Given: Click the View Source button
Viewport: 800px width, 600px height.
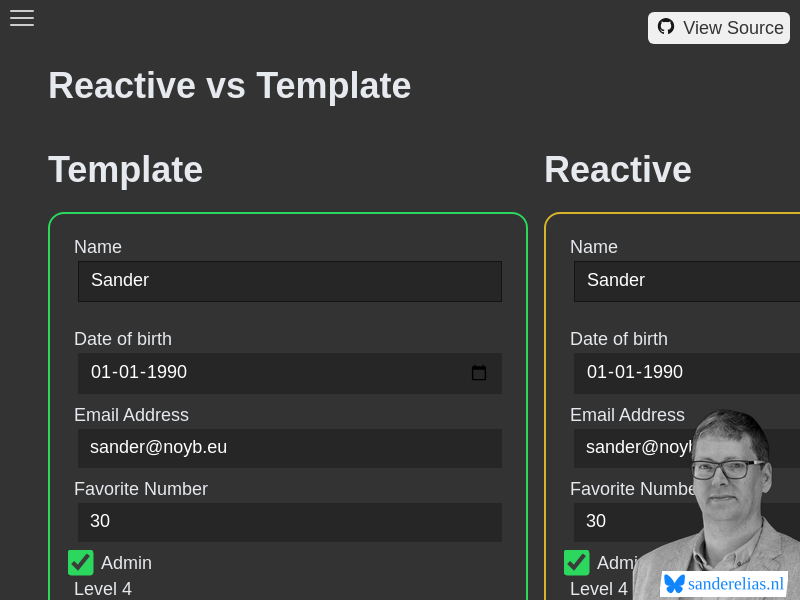Looking at the screenshot, I should coord(719,27).
